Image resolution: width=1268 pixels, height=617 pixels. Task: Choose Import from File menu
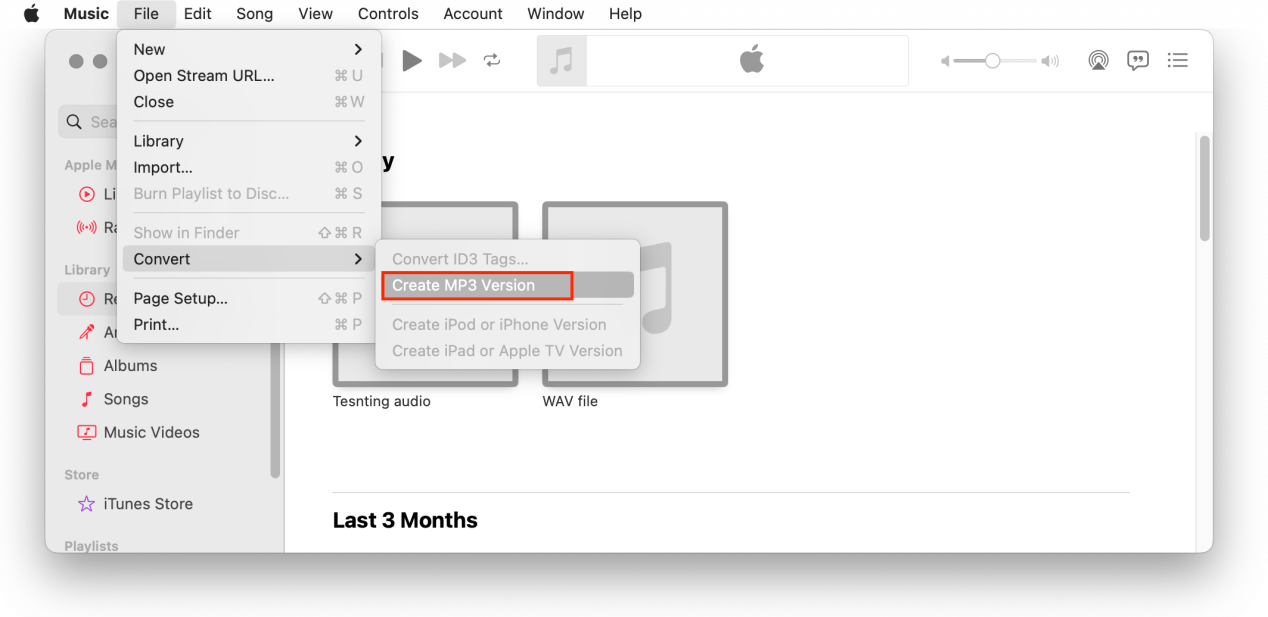pos(163,167)
